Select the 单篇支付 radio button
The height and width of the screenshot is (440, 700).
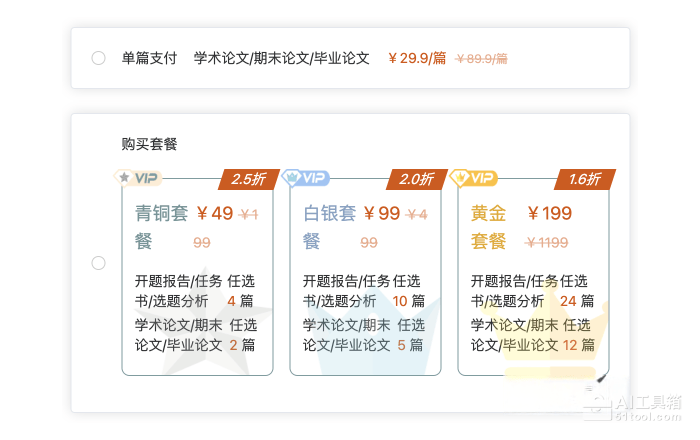(x=98, y=58)
